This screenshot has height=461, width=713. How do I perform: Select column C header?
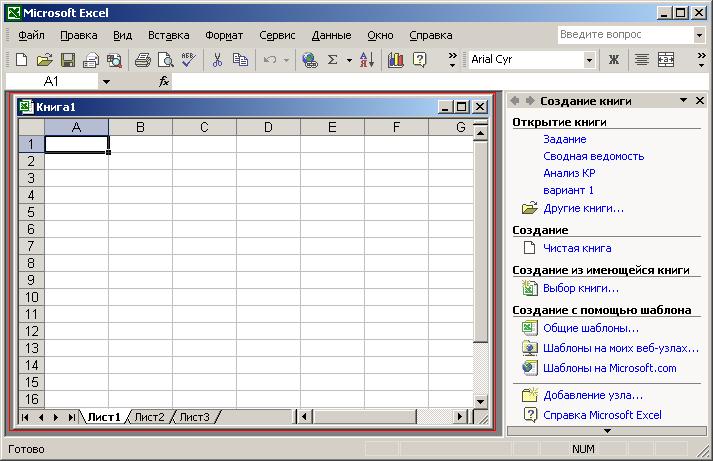point(204,127)
